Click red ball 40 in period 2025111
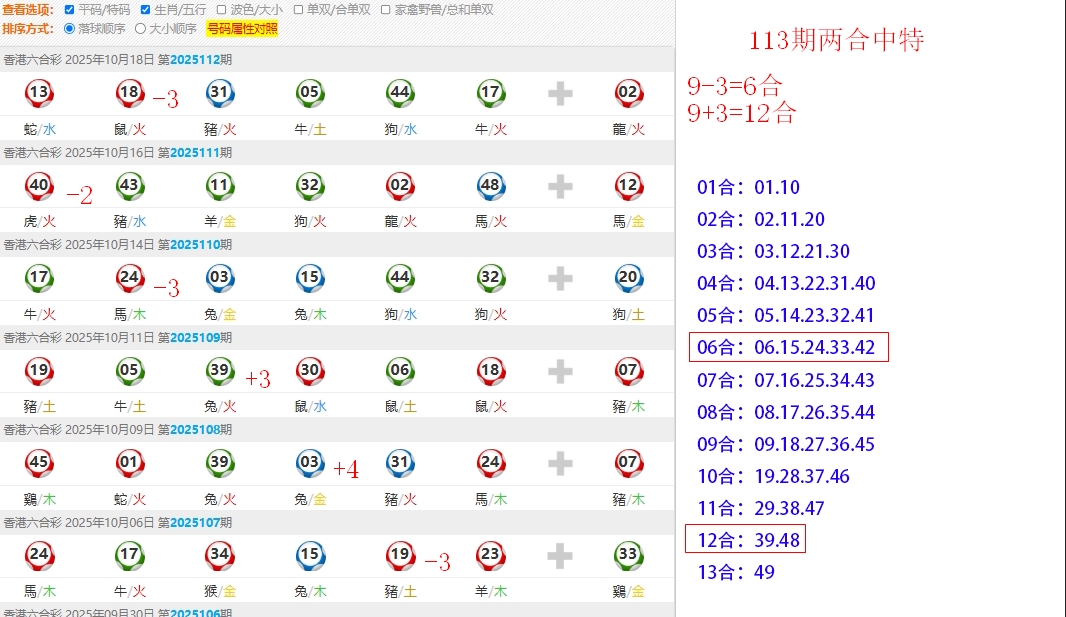 pos(39,186)
